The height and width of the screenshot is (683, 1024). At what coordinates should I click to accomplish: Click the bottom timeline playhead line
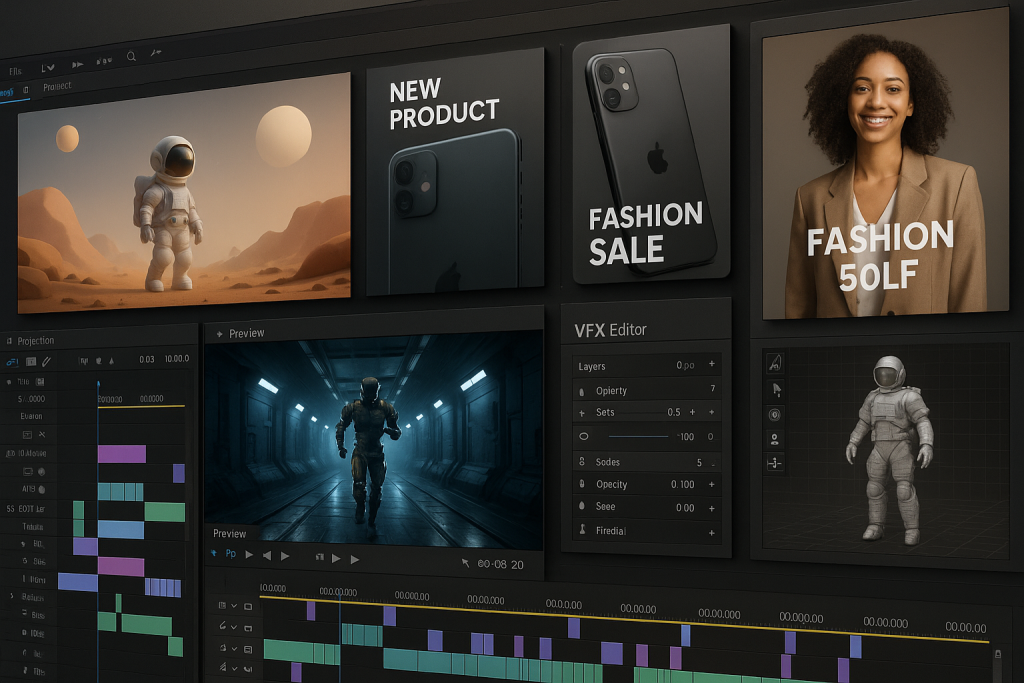340,637
